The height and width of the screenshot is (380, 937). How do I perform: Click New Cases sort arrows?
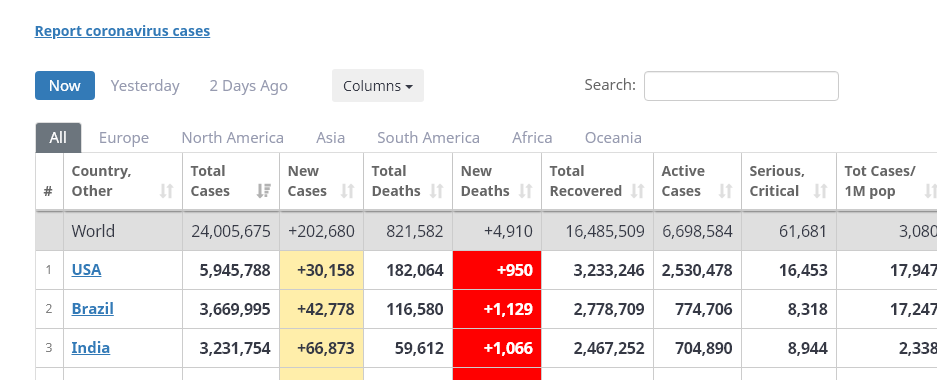tap(348, 191)
